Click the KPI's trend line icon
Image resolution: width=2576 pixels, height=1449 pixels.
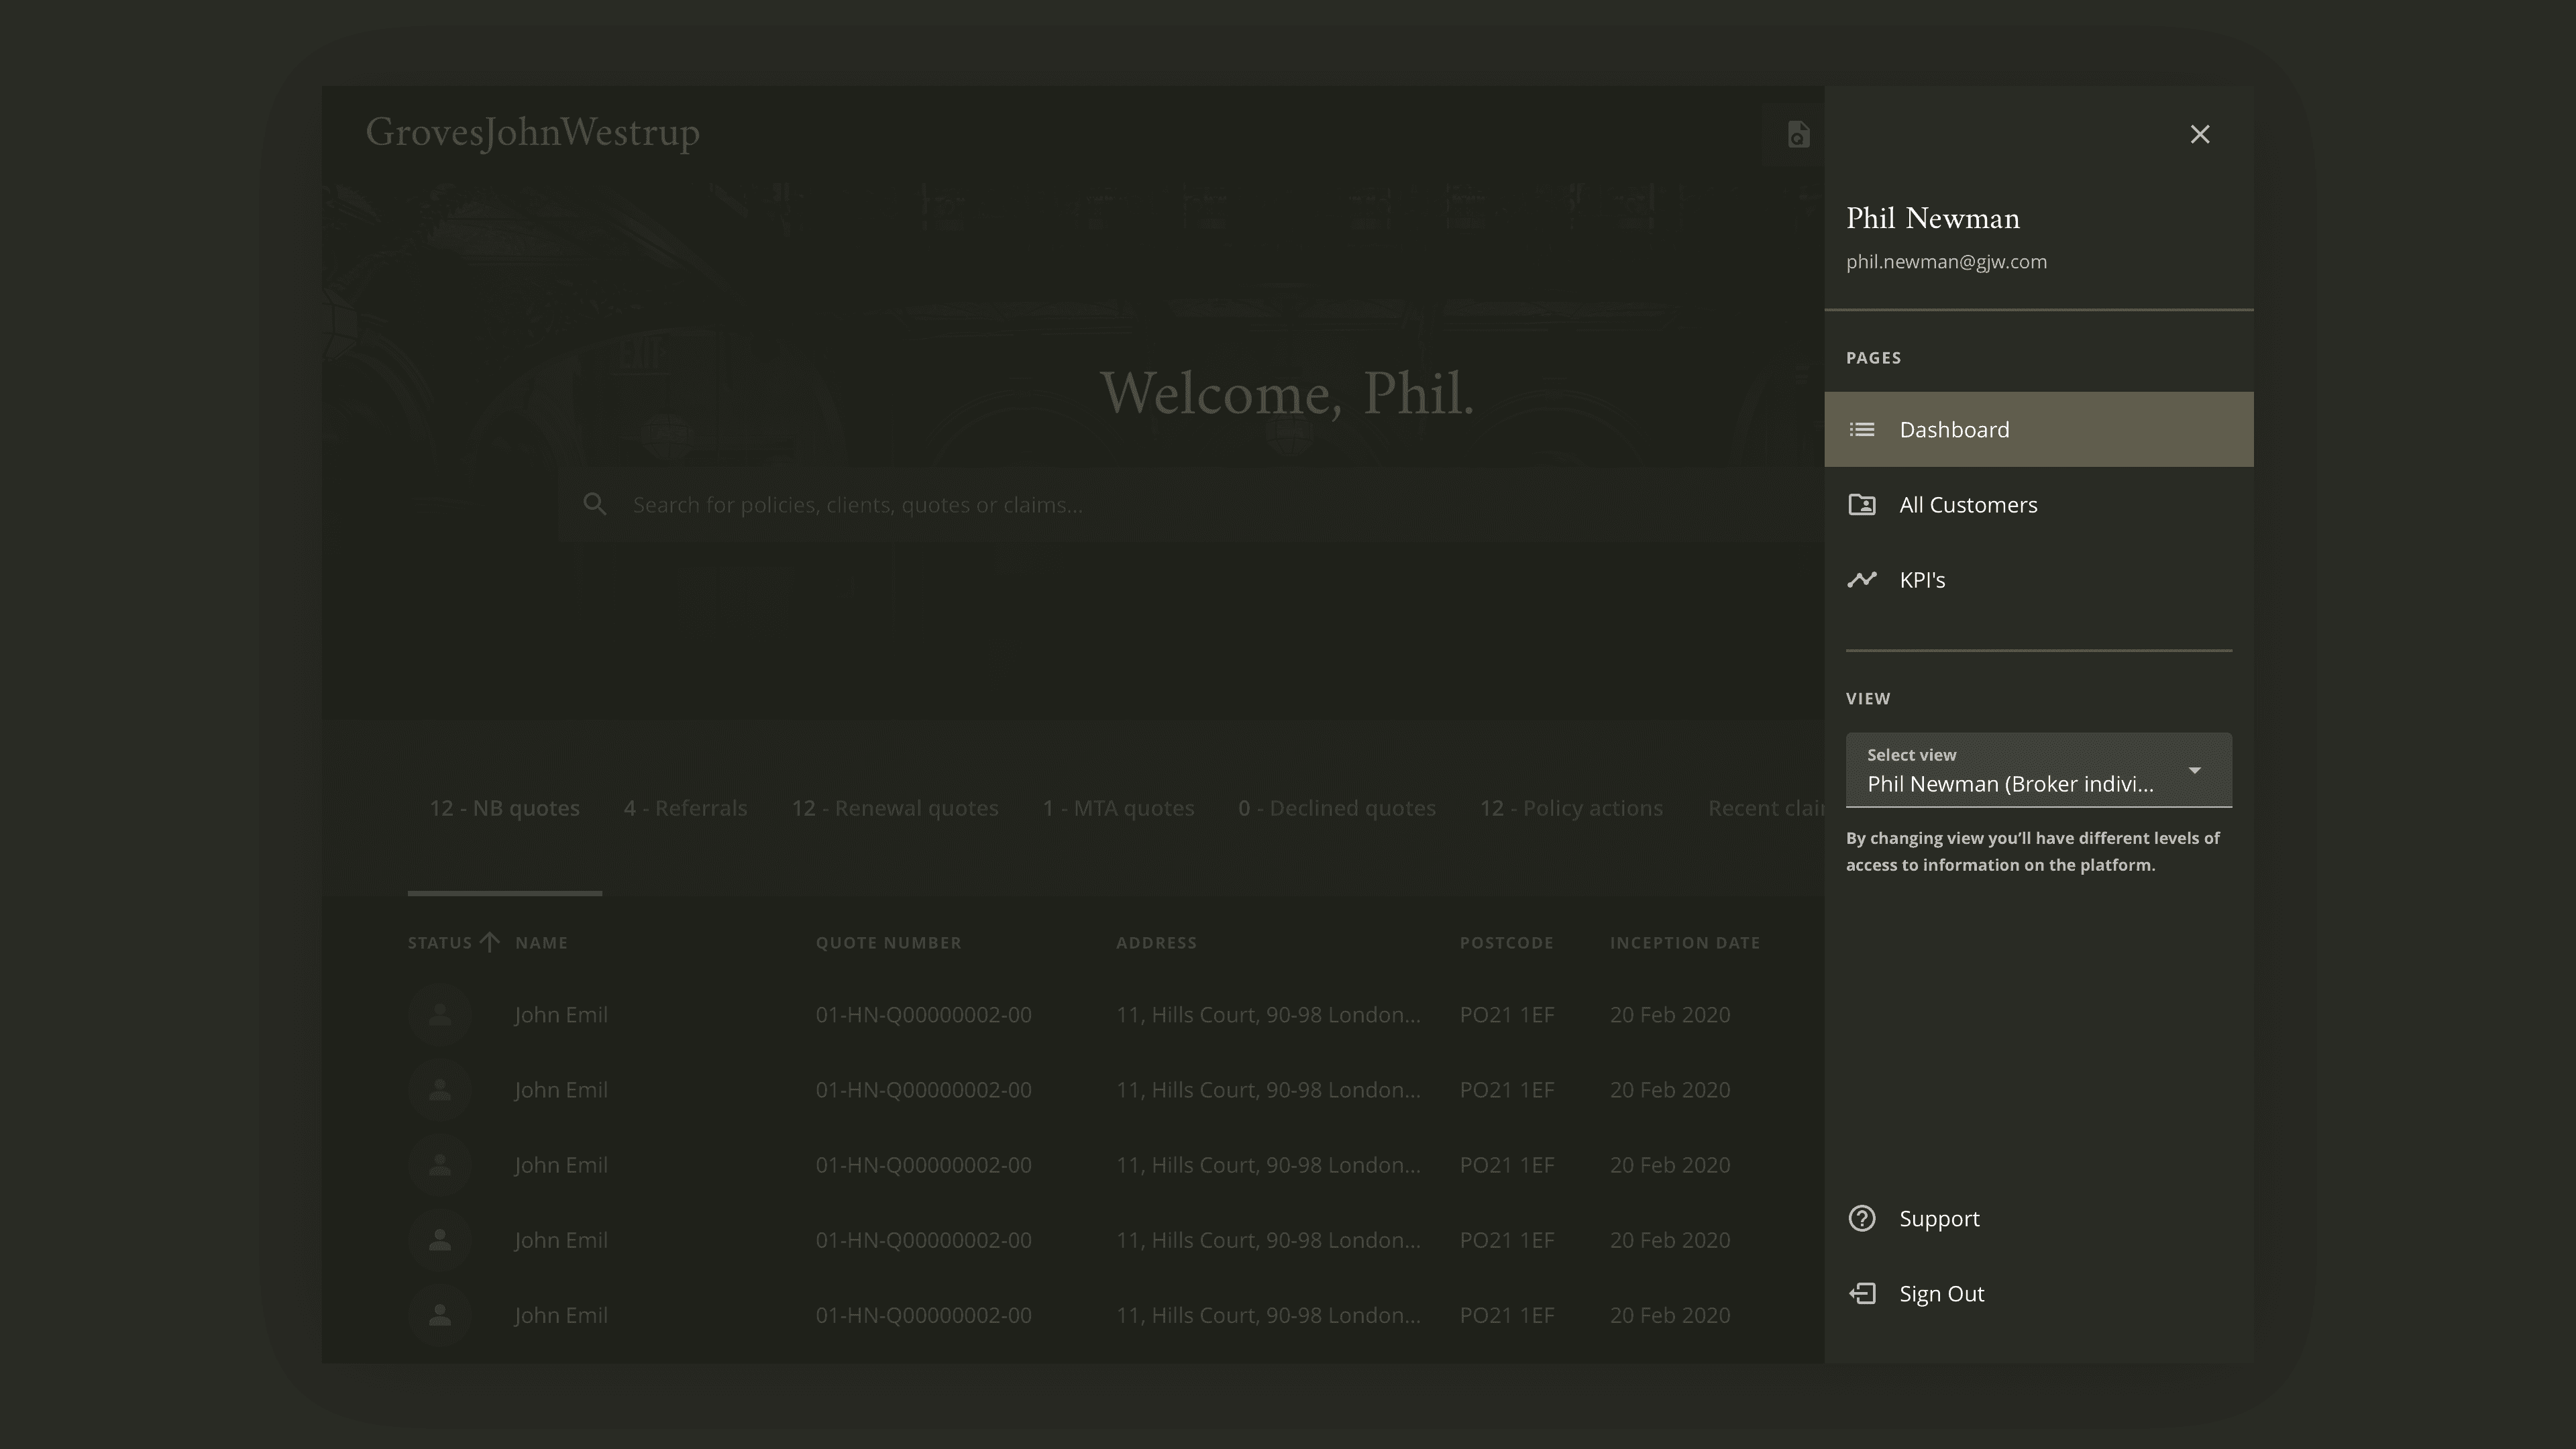coord(1861,579)
